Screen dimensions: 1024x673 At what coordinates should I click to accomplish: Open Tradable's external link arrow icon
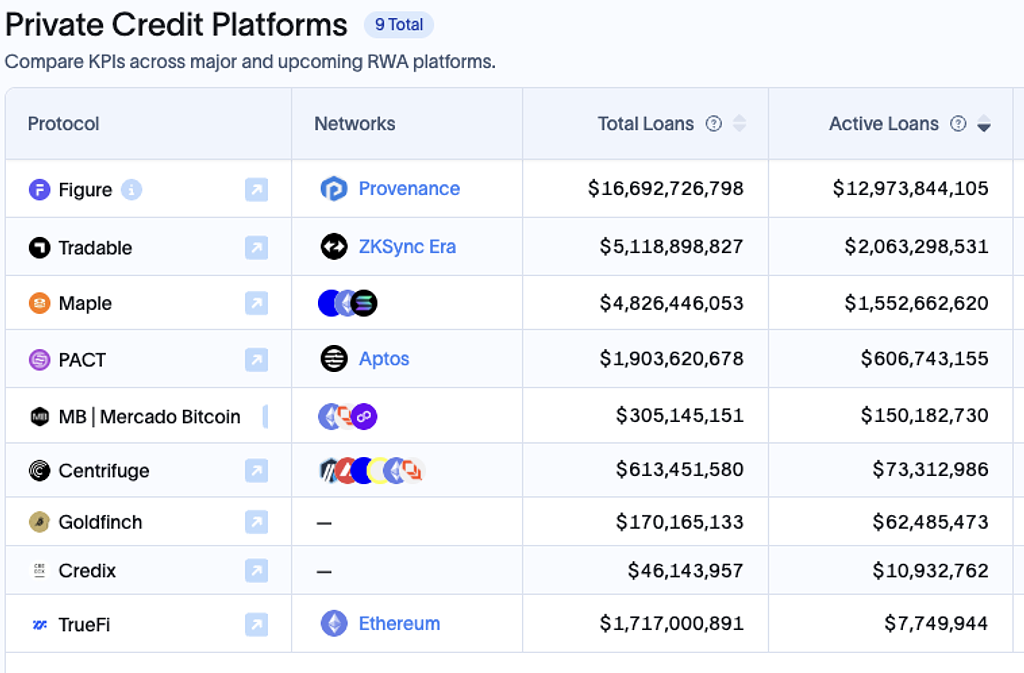coord(256,248)
